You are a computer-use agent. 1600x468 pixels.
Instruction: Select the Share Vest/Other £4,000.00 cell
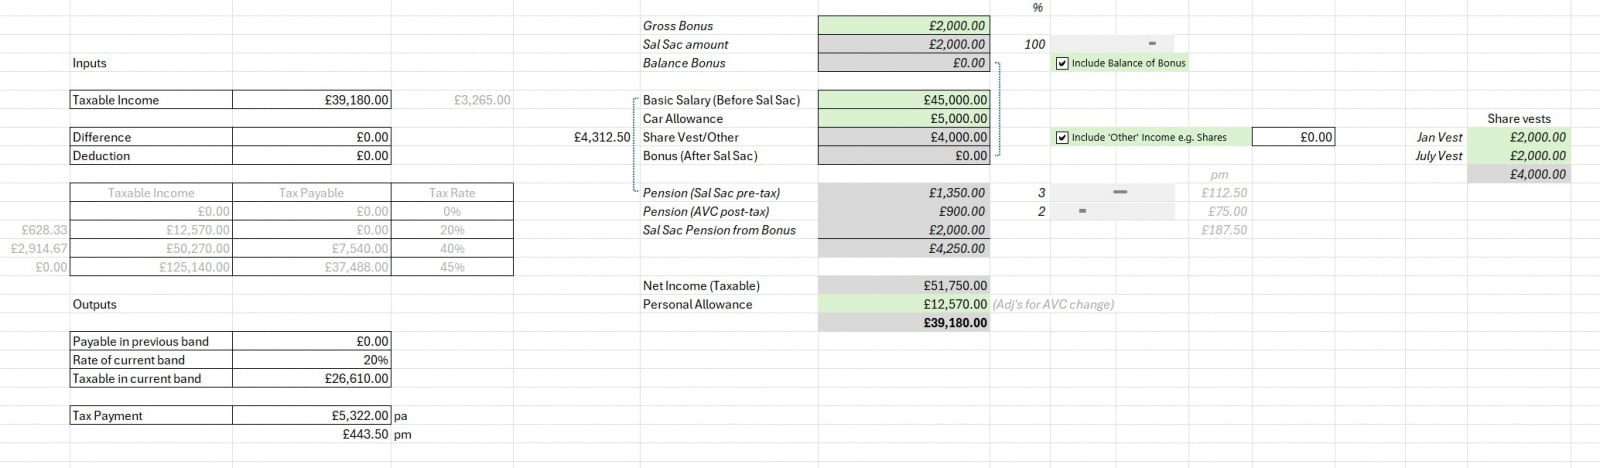[x=903, y=137]
